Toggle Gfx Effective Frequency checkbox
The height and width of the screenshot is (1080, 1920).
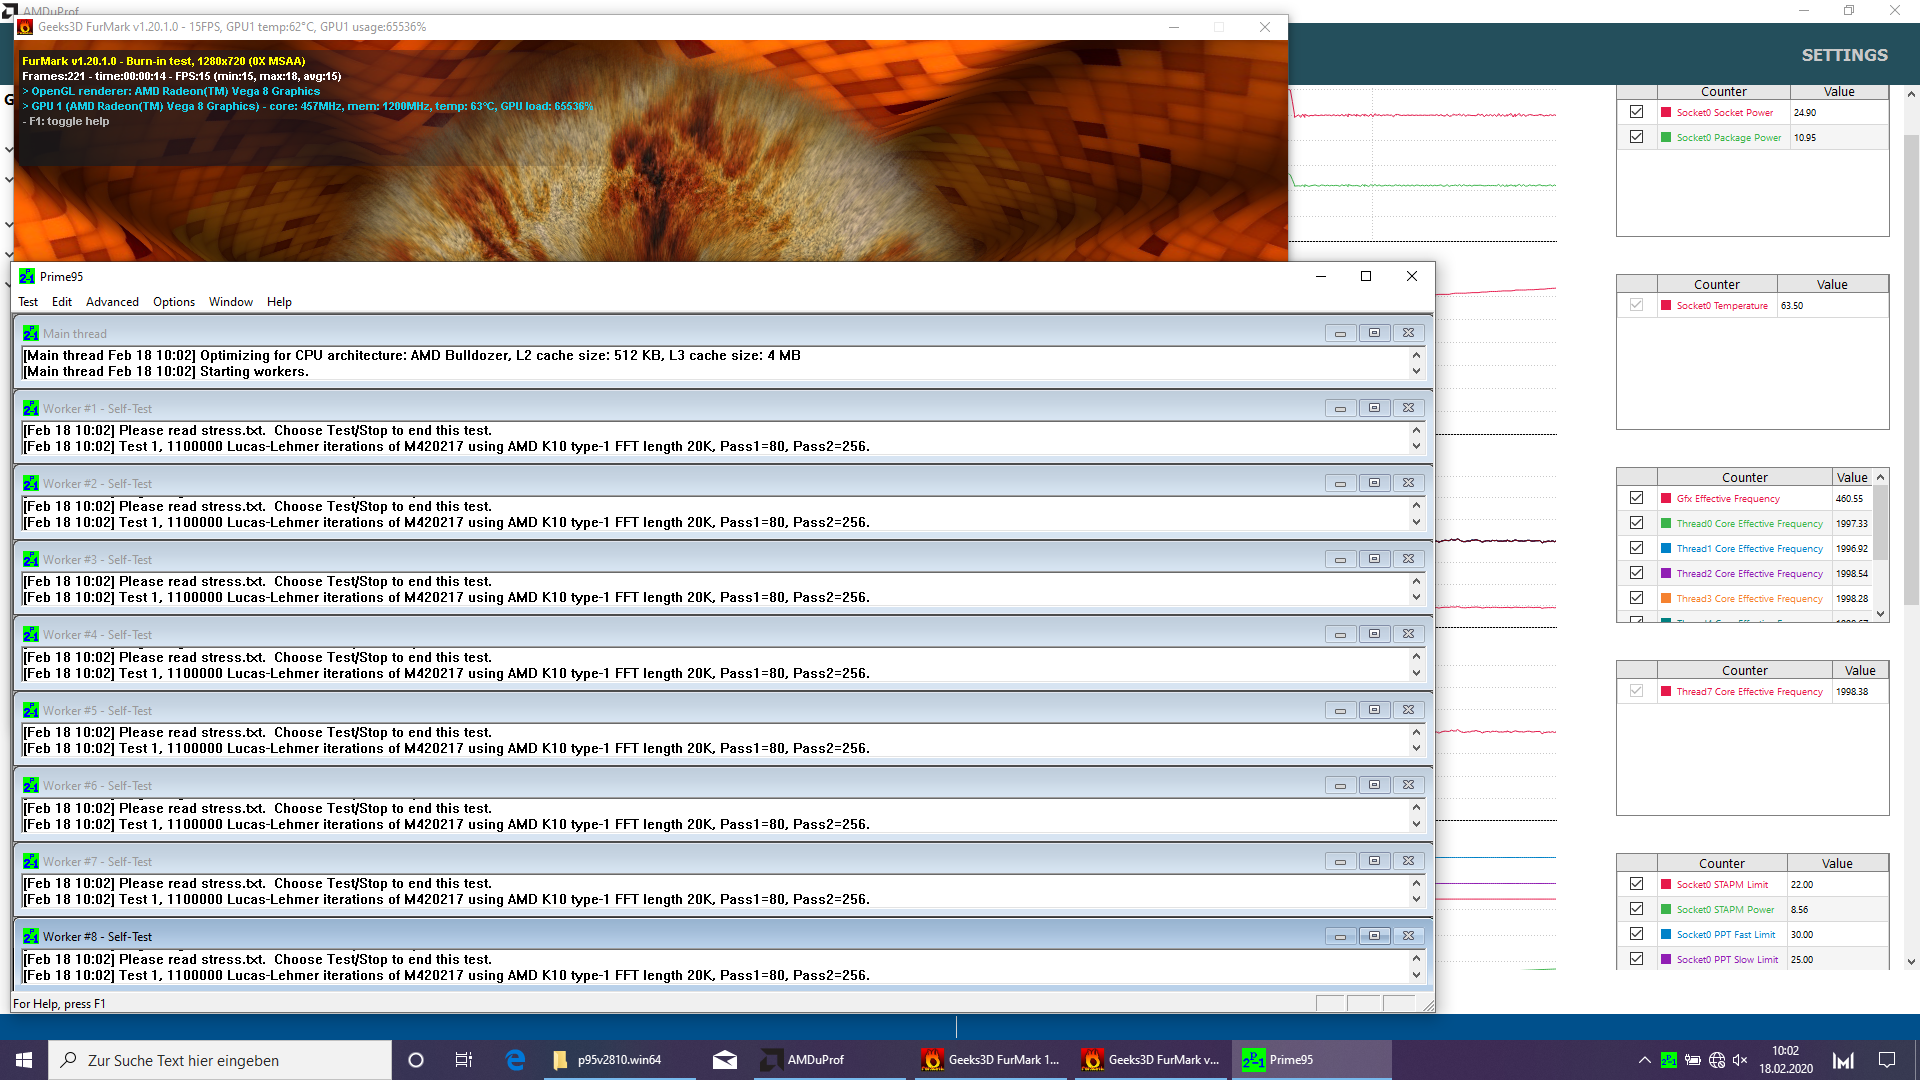pos(1636,498)
